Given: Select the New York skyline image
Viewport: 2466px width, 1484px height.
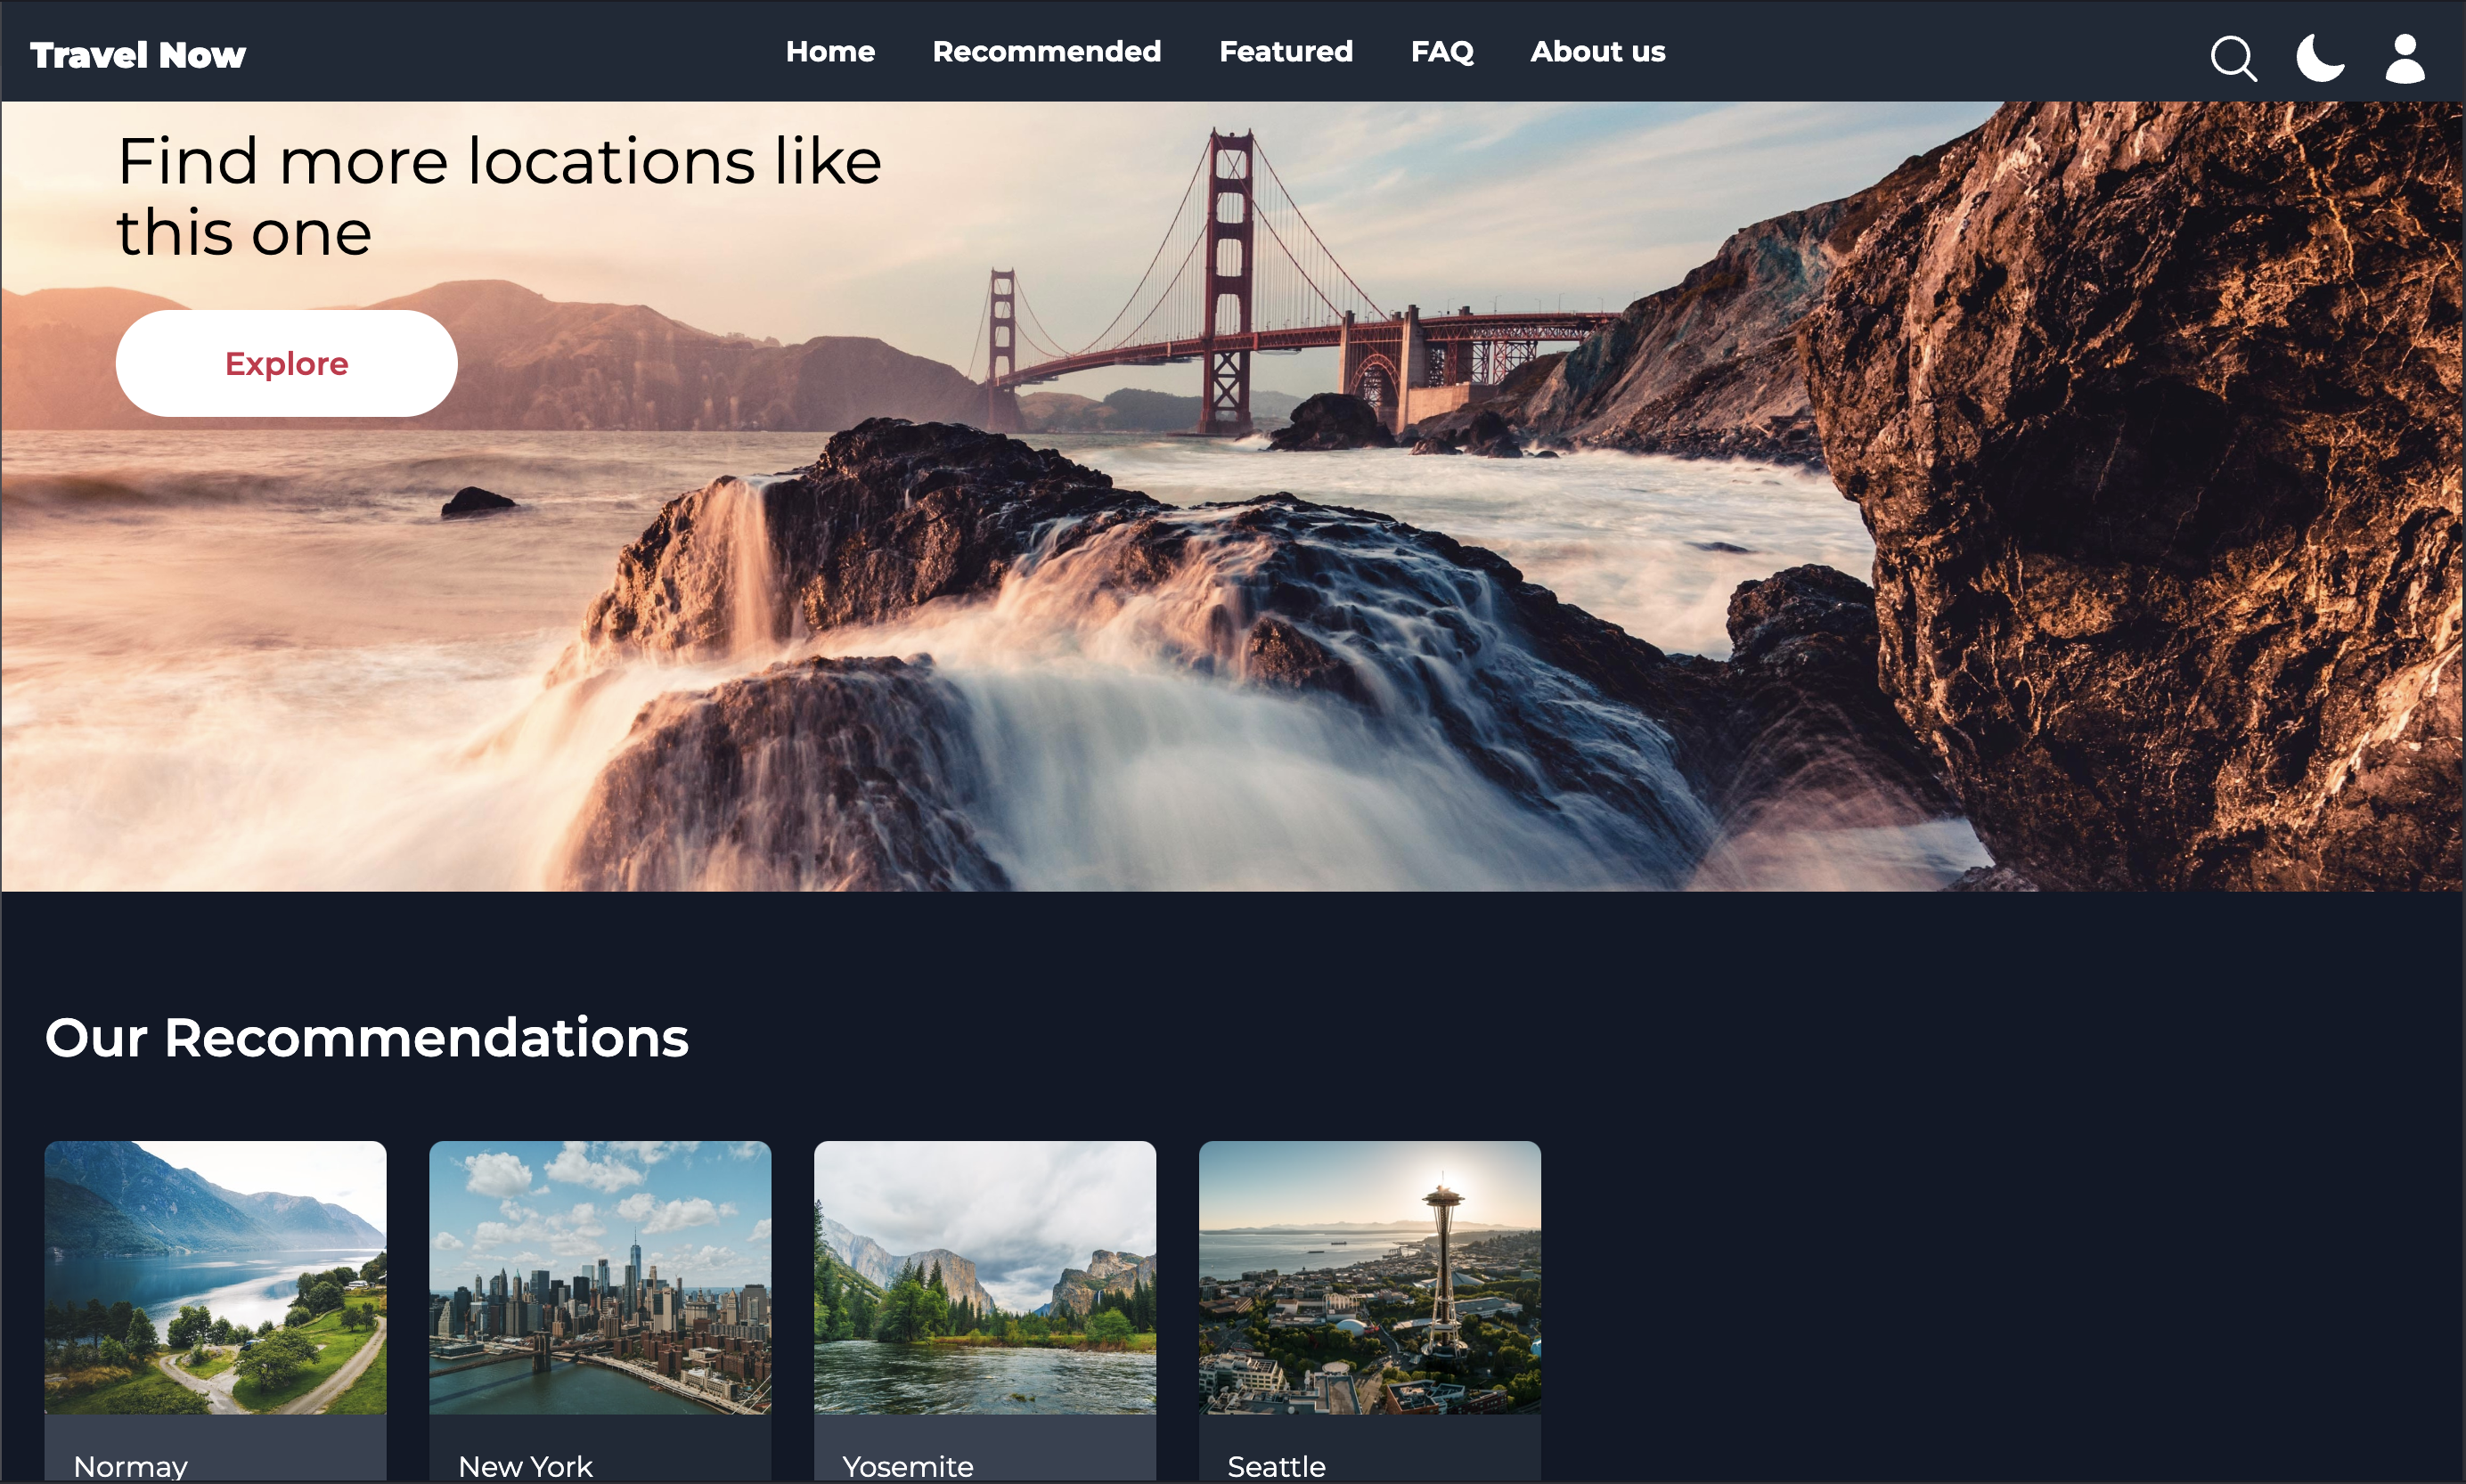Looking at the screenshot, I should click(600, 1277).
